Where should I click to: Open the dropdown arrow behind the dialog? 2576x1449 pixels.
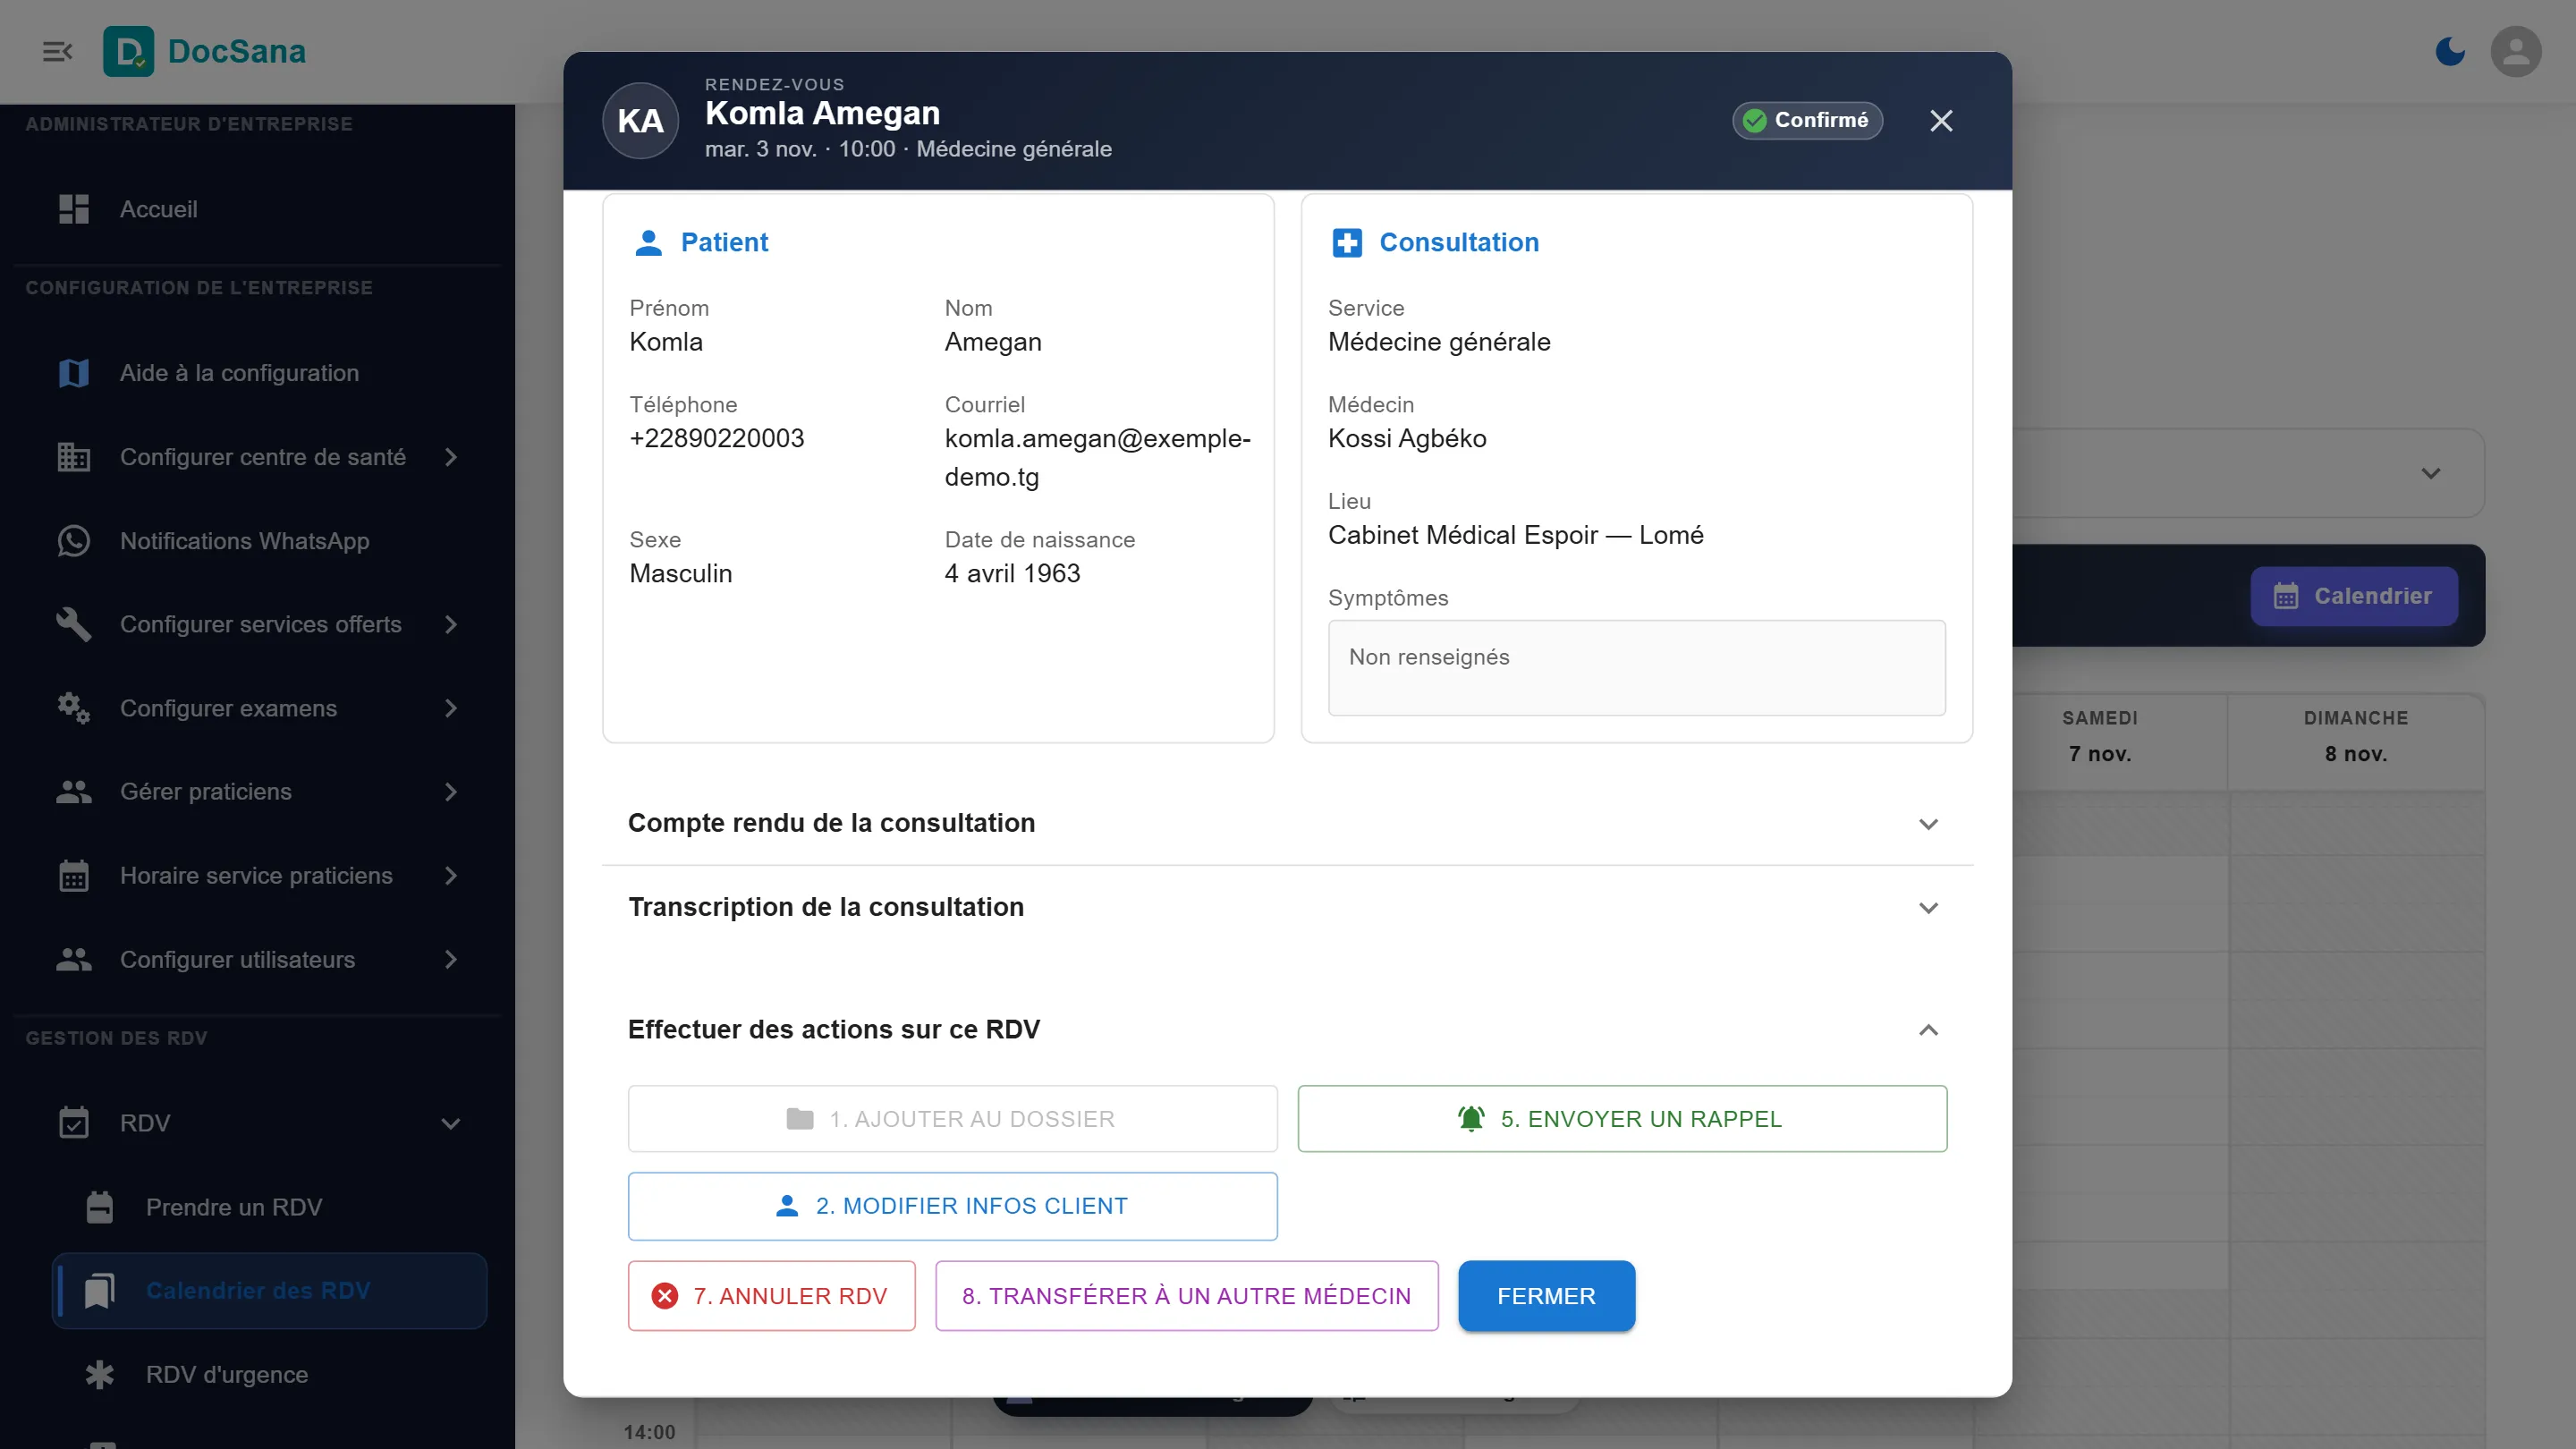[x=2431, y=473]
